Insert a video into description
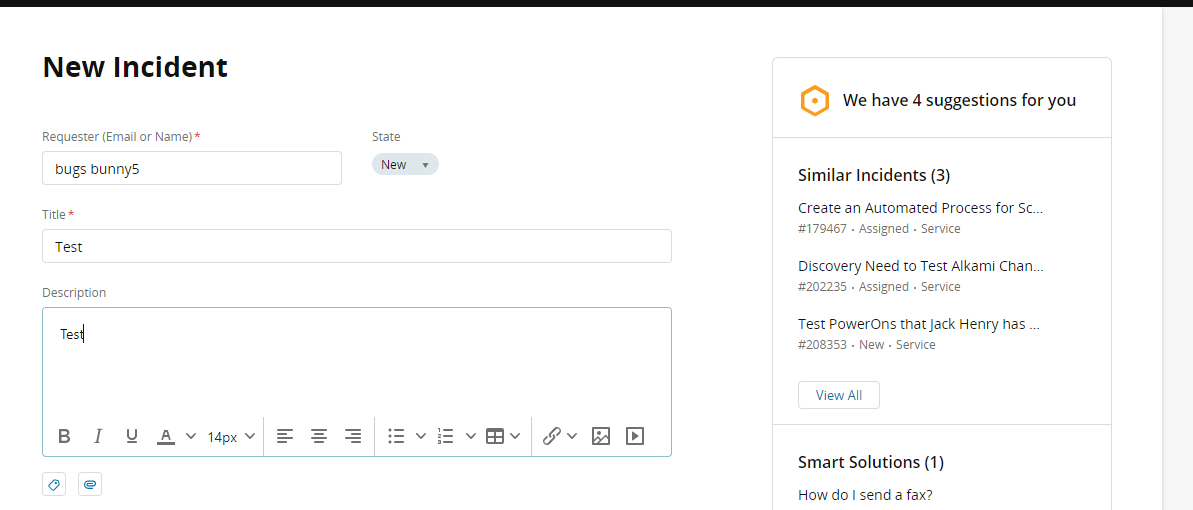This screenshot has height=510, width=1193. 635,436
